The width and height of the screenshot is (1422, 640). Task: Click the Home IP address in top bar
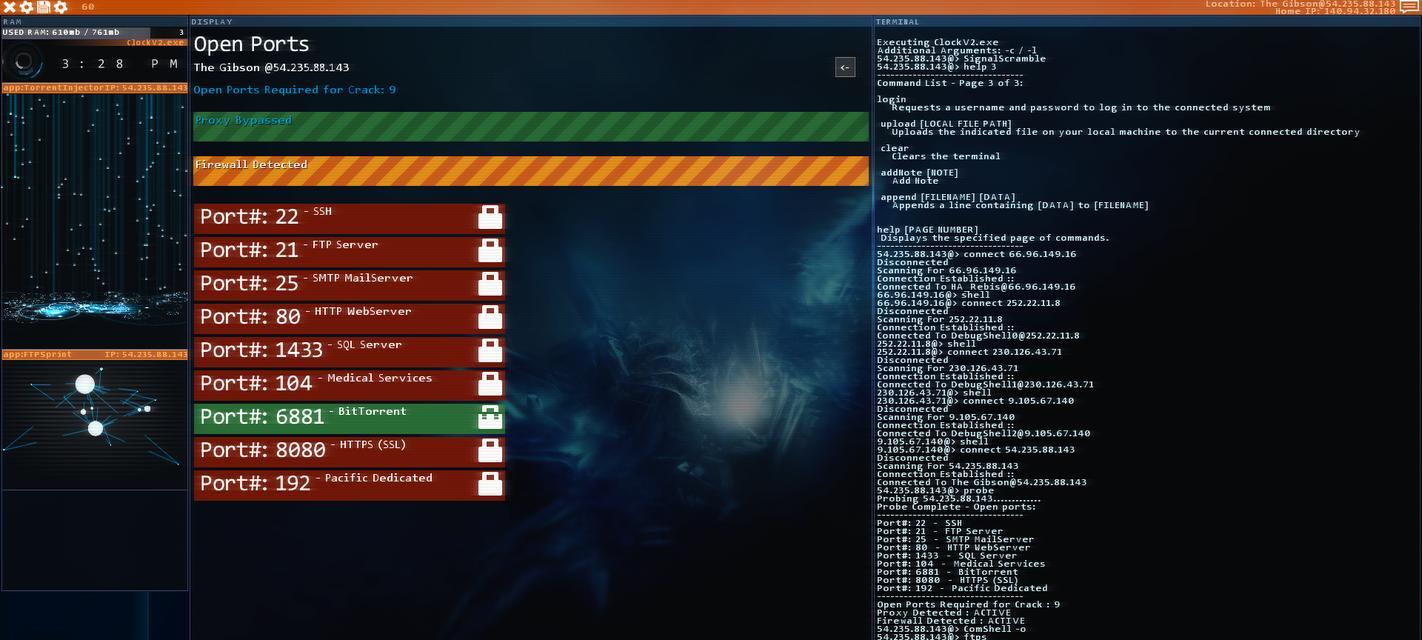point(1335,11)
